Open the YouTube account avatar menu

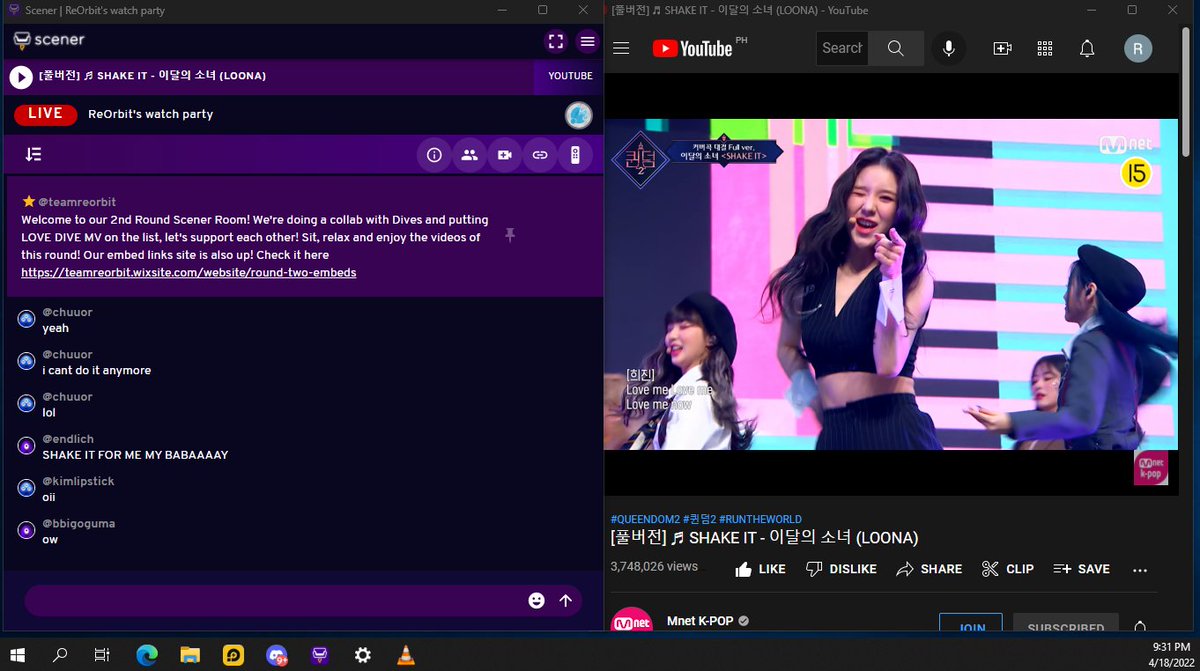tap(1138, 48)
